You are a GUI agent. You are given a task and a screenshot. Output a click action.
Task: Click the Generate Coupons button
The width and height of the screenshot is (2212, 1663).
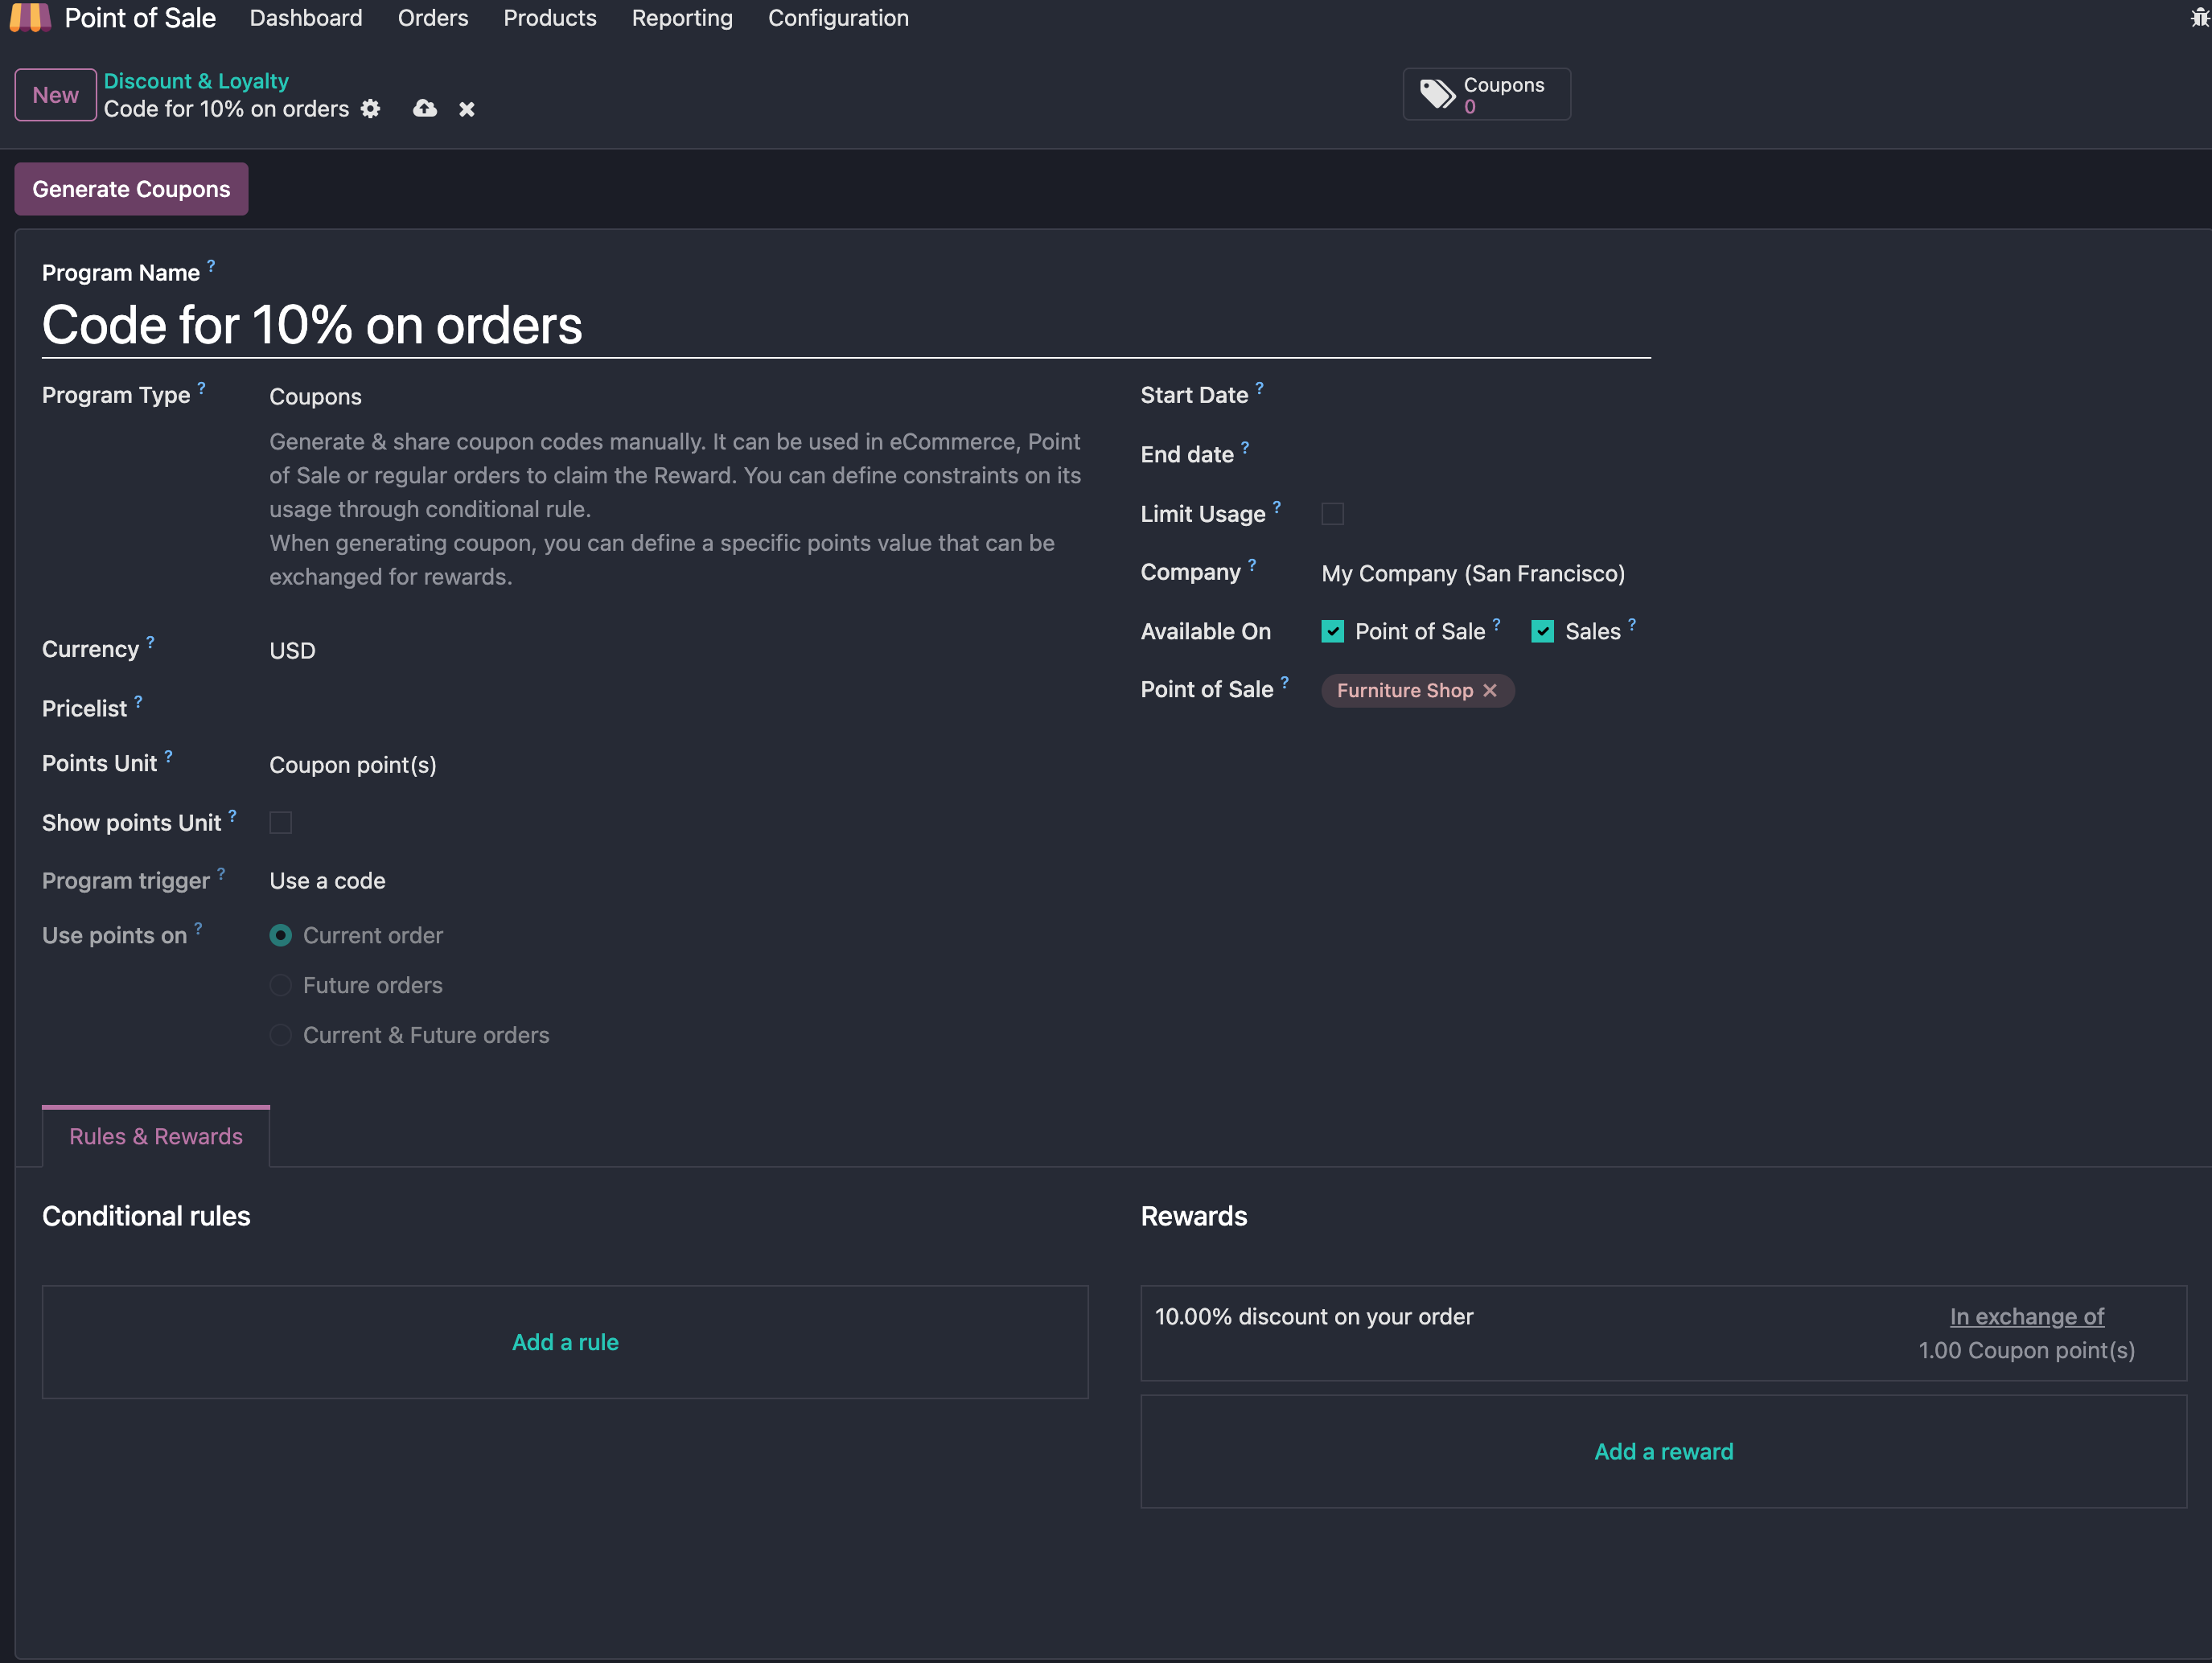131,189
